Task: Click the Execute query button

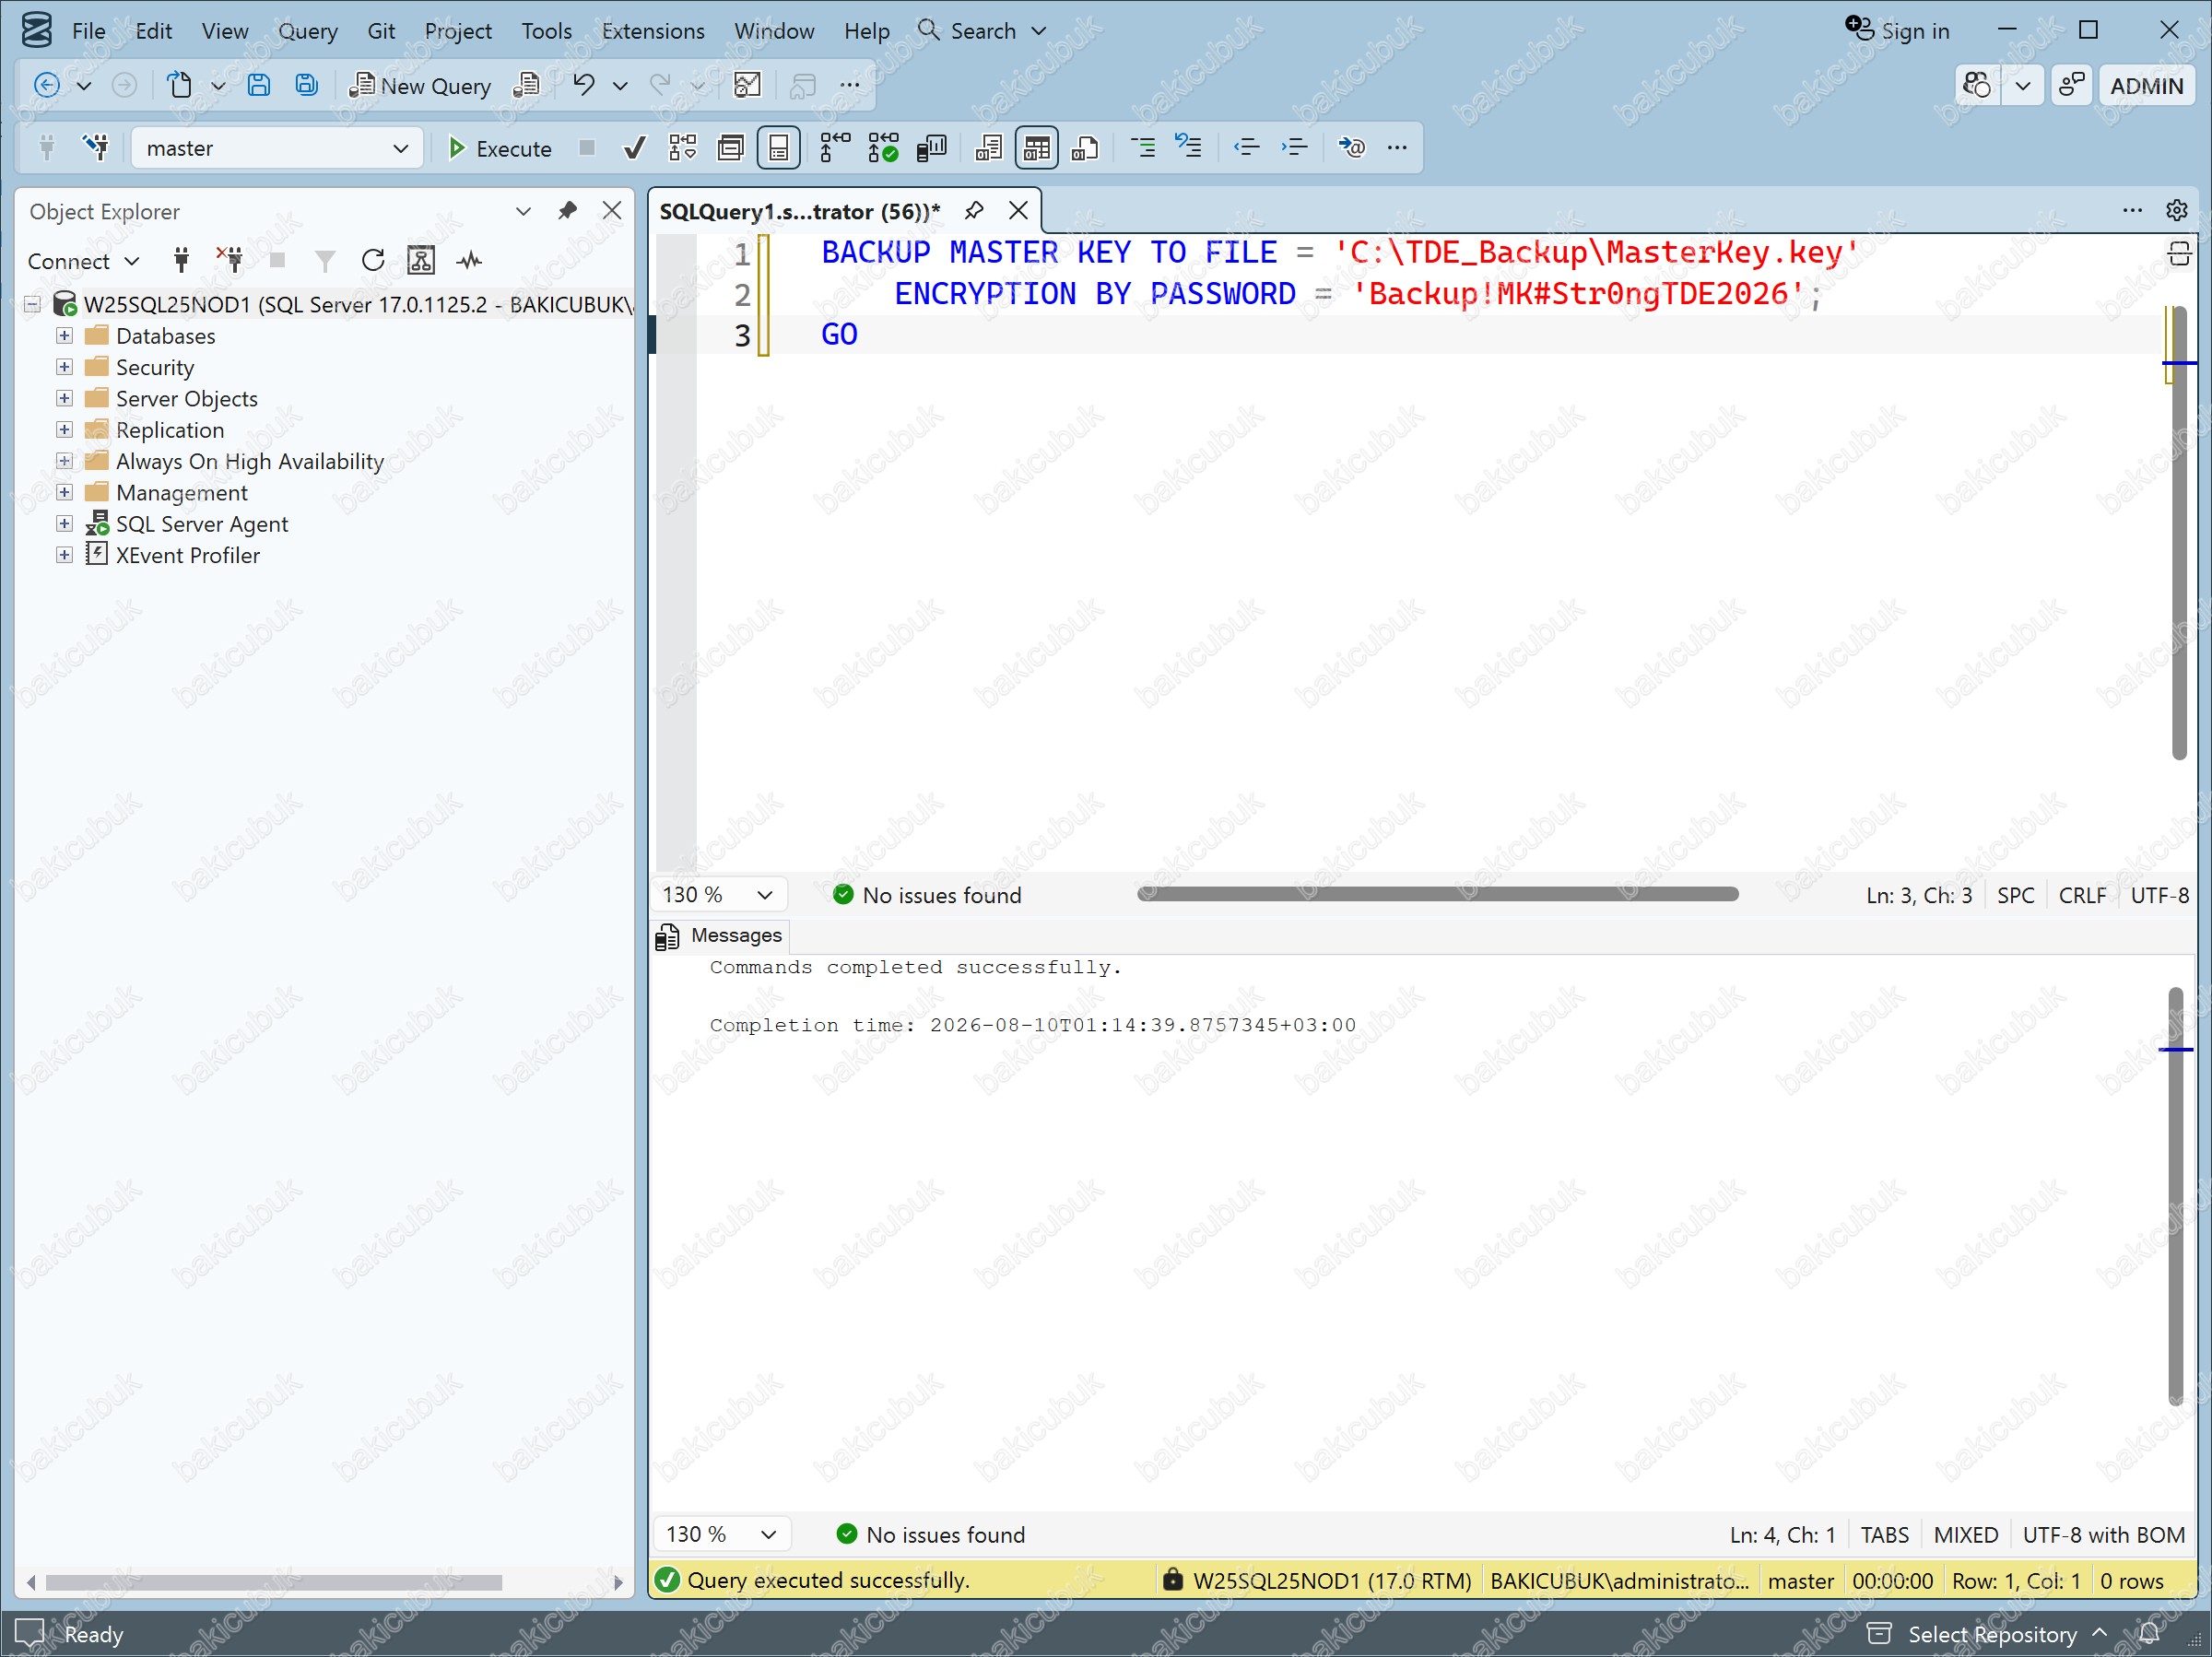Action: pos(498,148)
